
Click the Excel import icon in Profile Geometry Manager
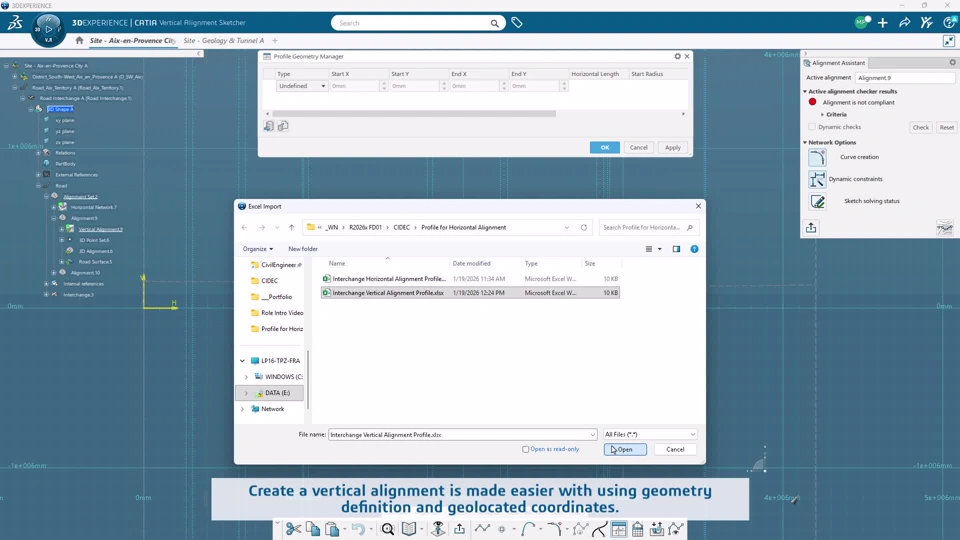pos(269,126)
